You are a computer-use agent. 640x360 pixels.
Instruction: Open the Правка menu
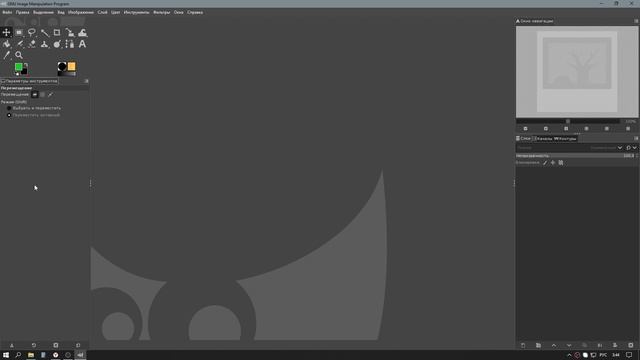click(22, 12)
